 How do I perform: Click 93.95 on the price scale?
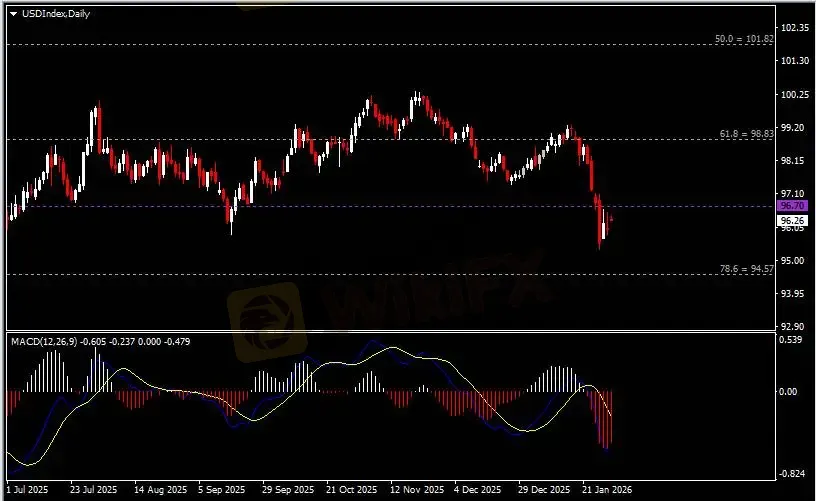point(793,293)
